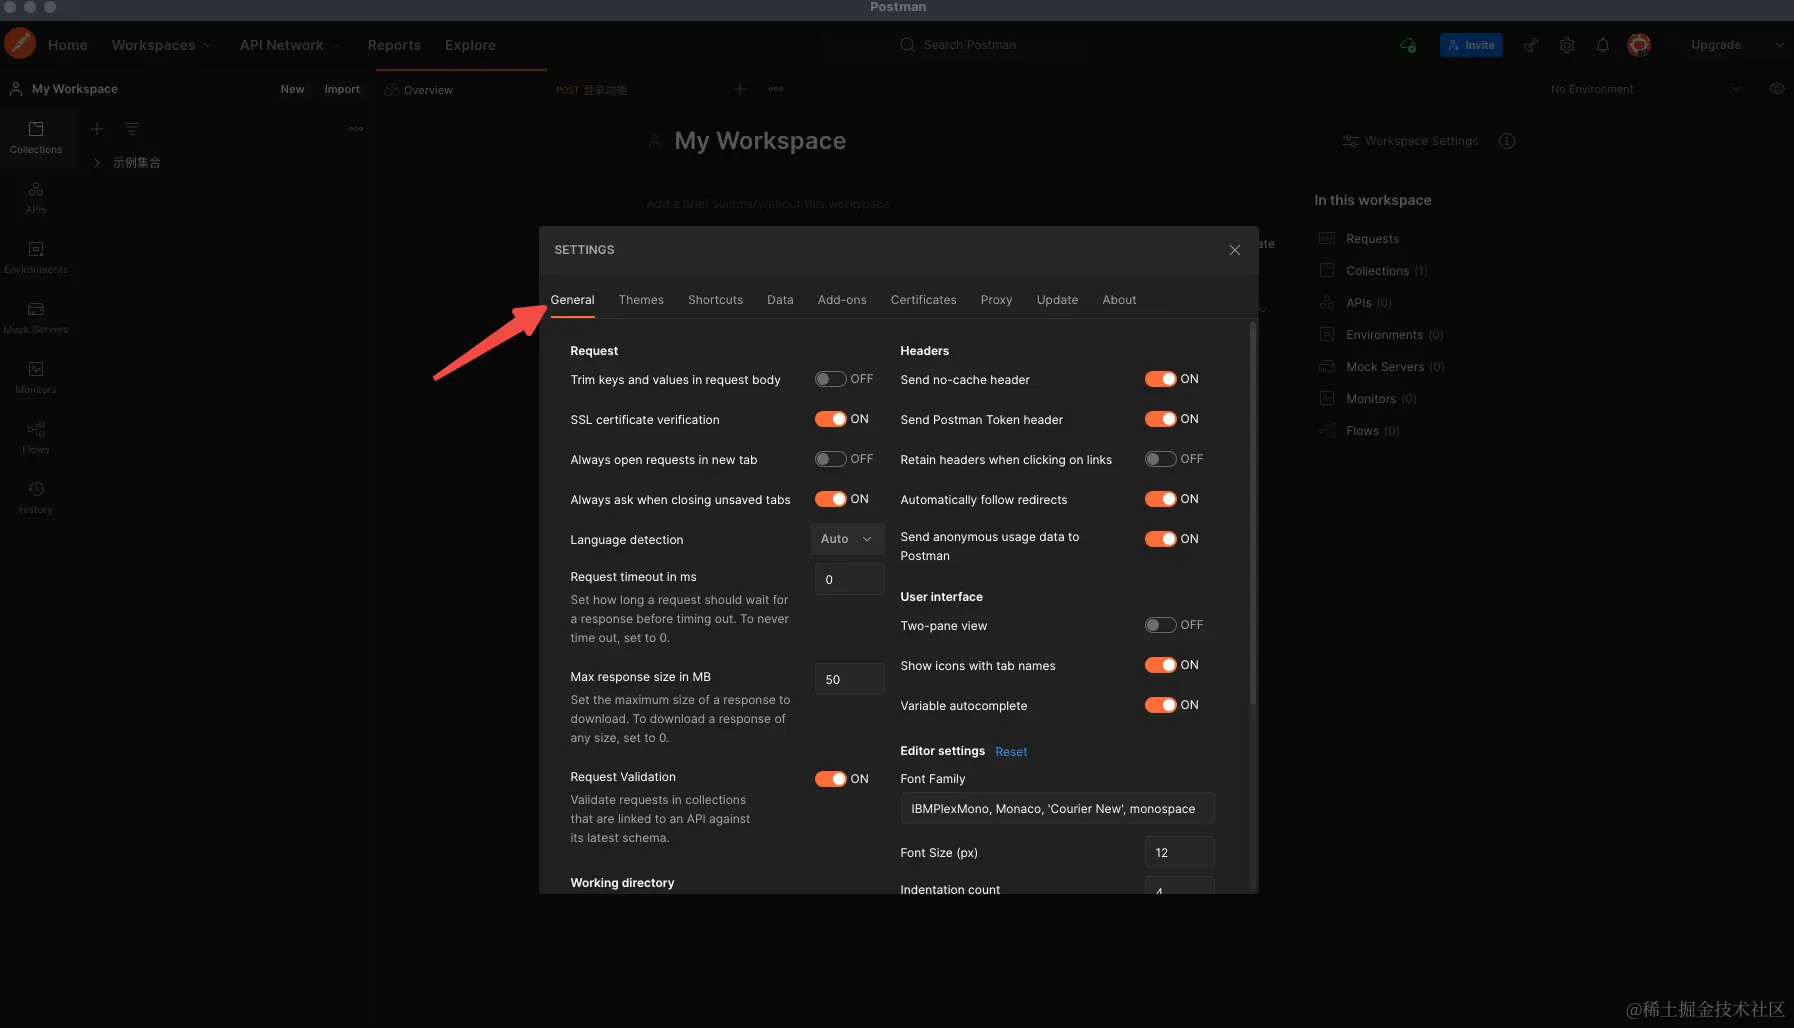The width and height of the screenshot is (1794, 1028).
Task: Expand the API Network dropdown
Action: pyautogui.click(x=290, y=45)
